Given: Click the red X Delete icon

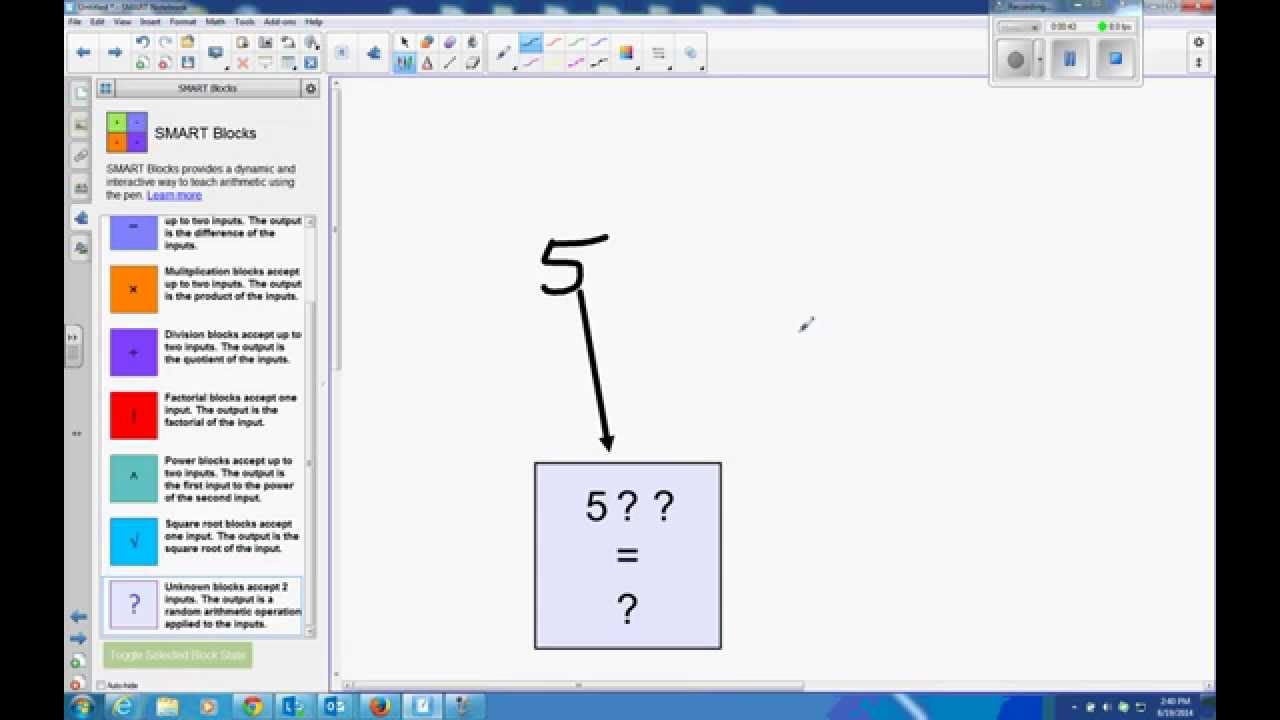Looking at the screenshot, I should click(x=242, y=62).
